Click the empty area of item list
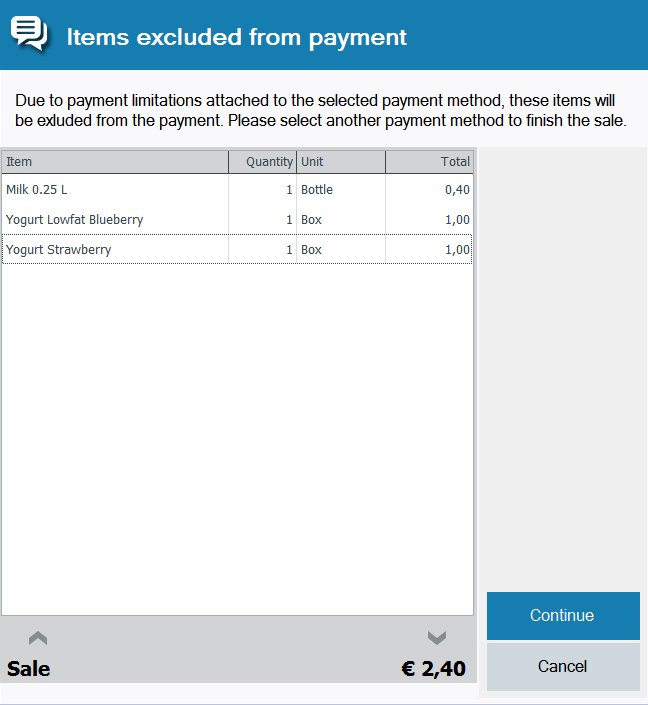This screenshot has width=648, height=705. click(237, 438)
